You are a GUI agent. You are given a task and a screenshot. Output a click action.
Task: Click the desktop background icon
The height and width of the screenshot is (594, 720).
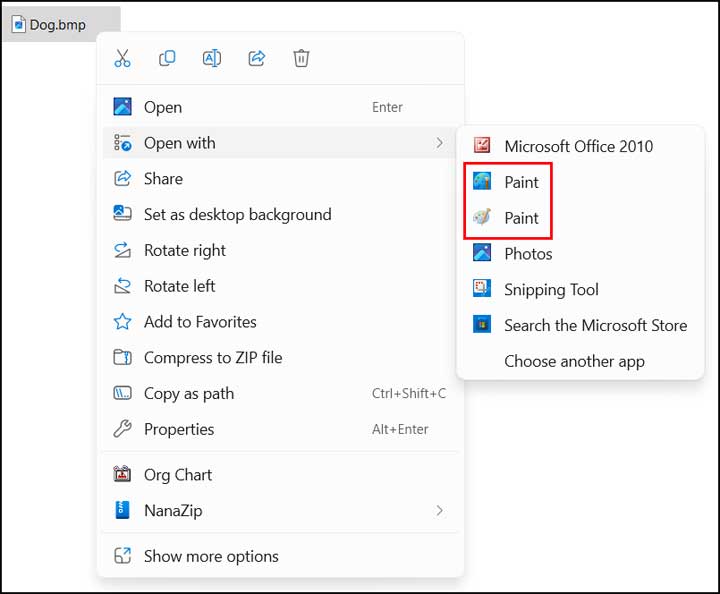click(x=122, y=213)
